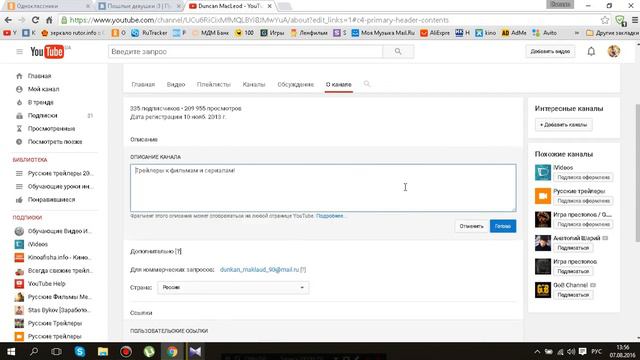Click the YouTube logo
Viewport: 640px width, 360px height.
click(47, 52)
